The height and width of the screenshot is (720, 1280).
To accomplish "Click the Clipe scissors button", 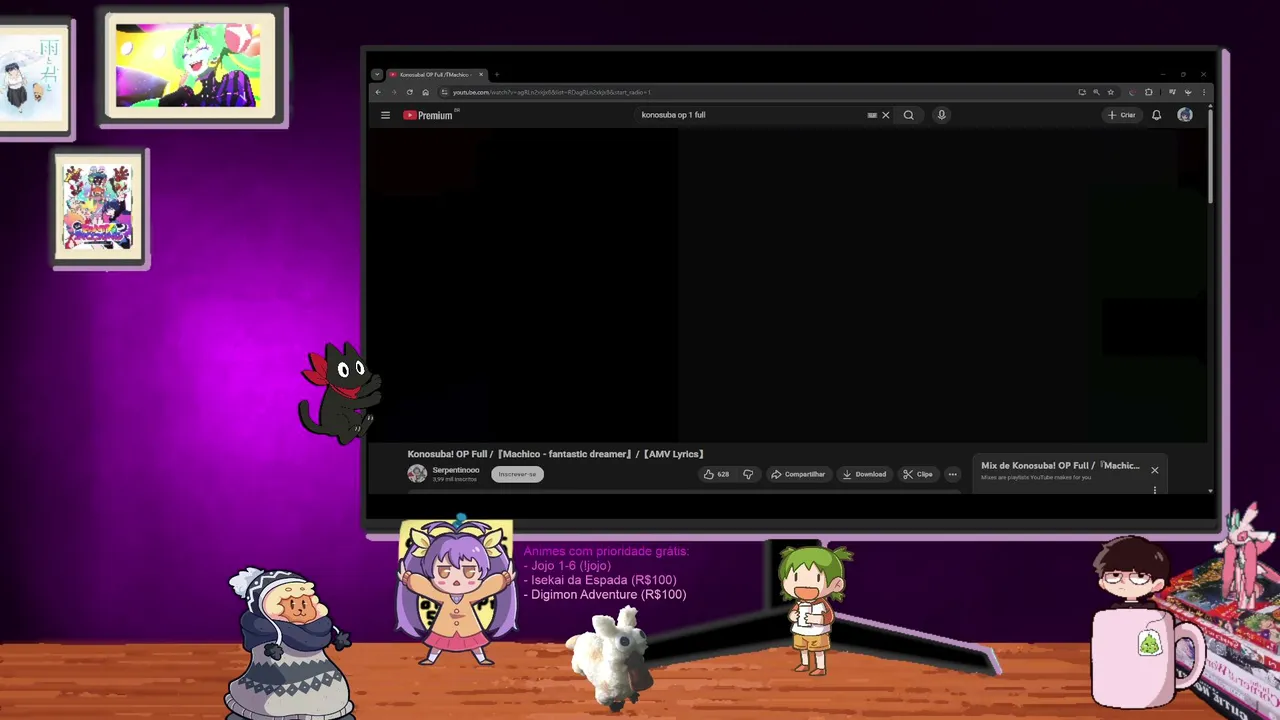I will pos(918,474).
